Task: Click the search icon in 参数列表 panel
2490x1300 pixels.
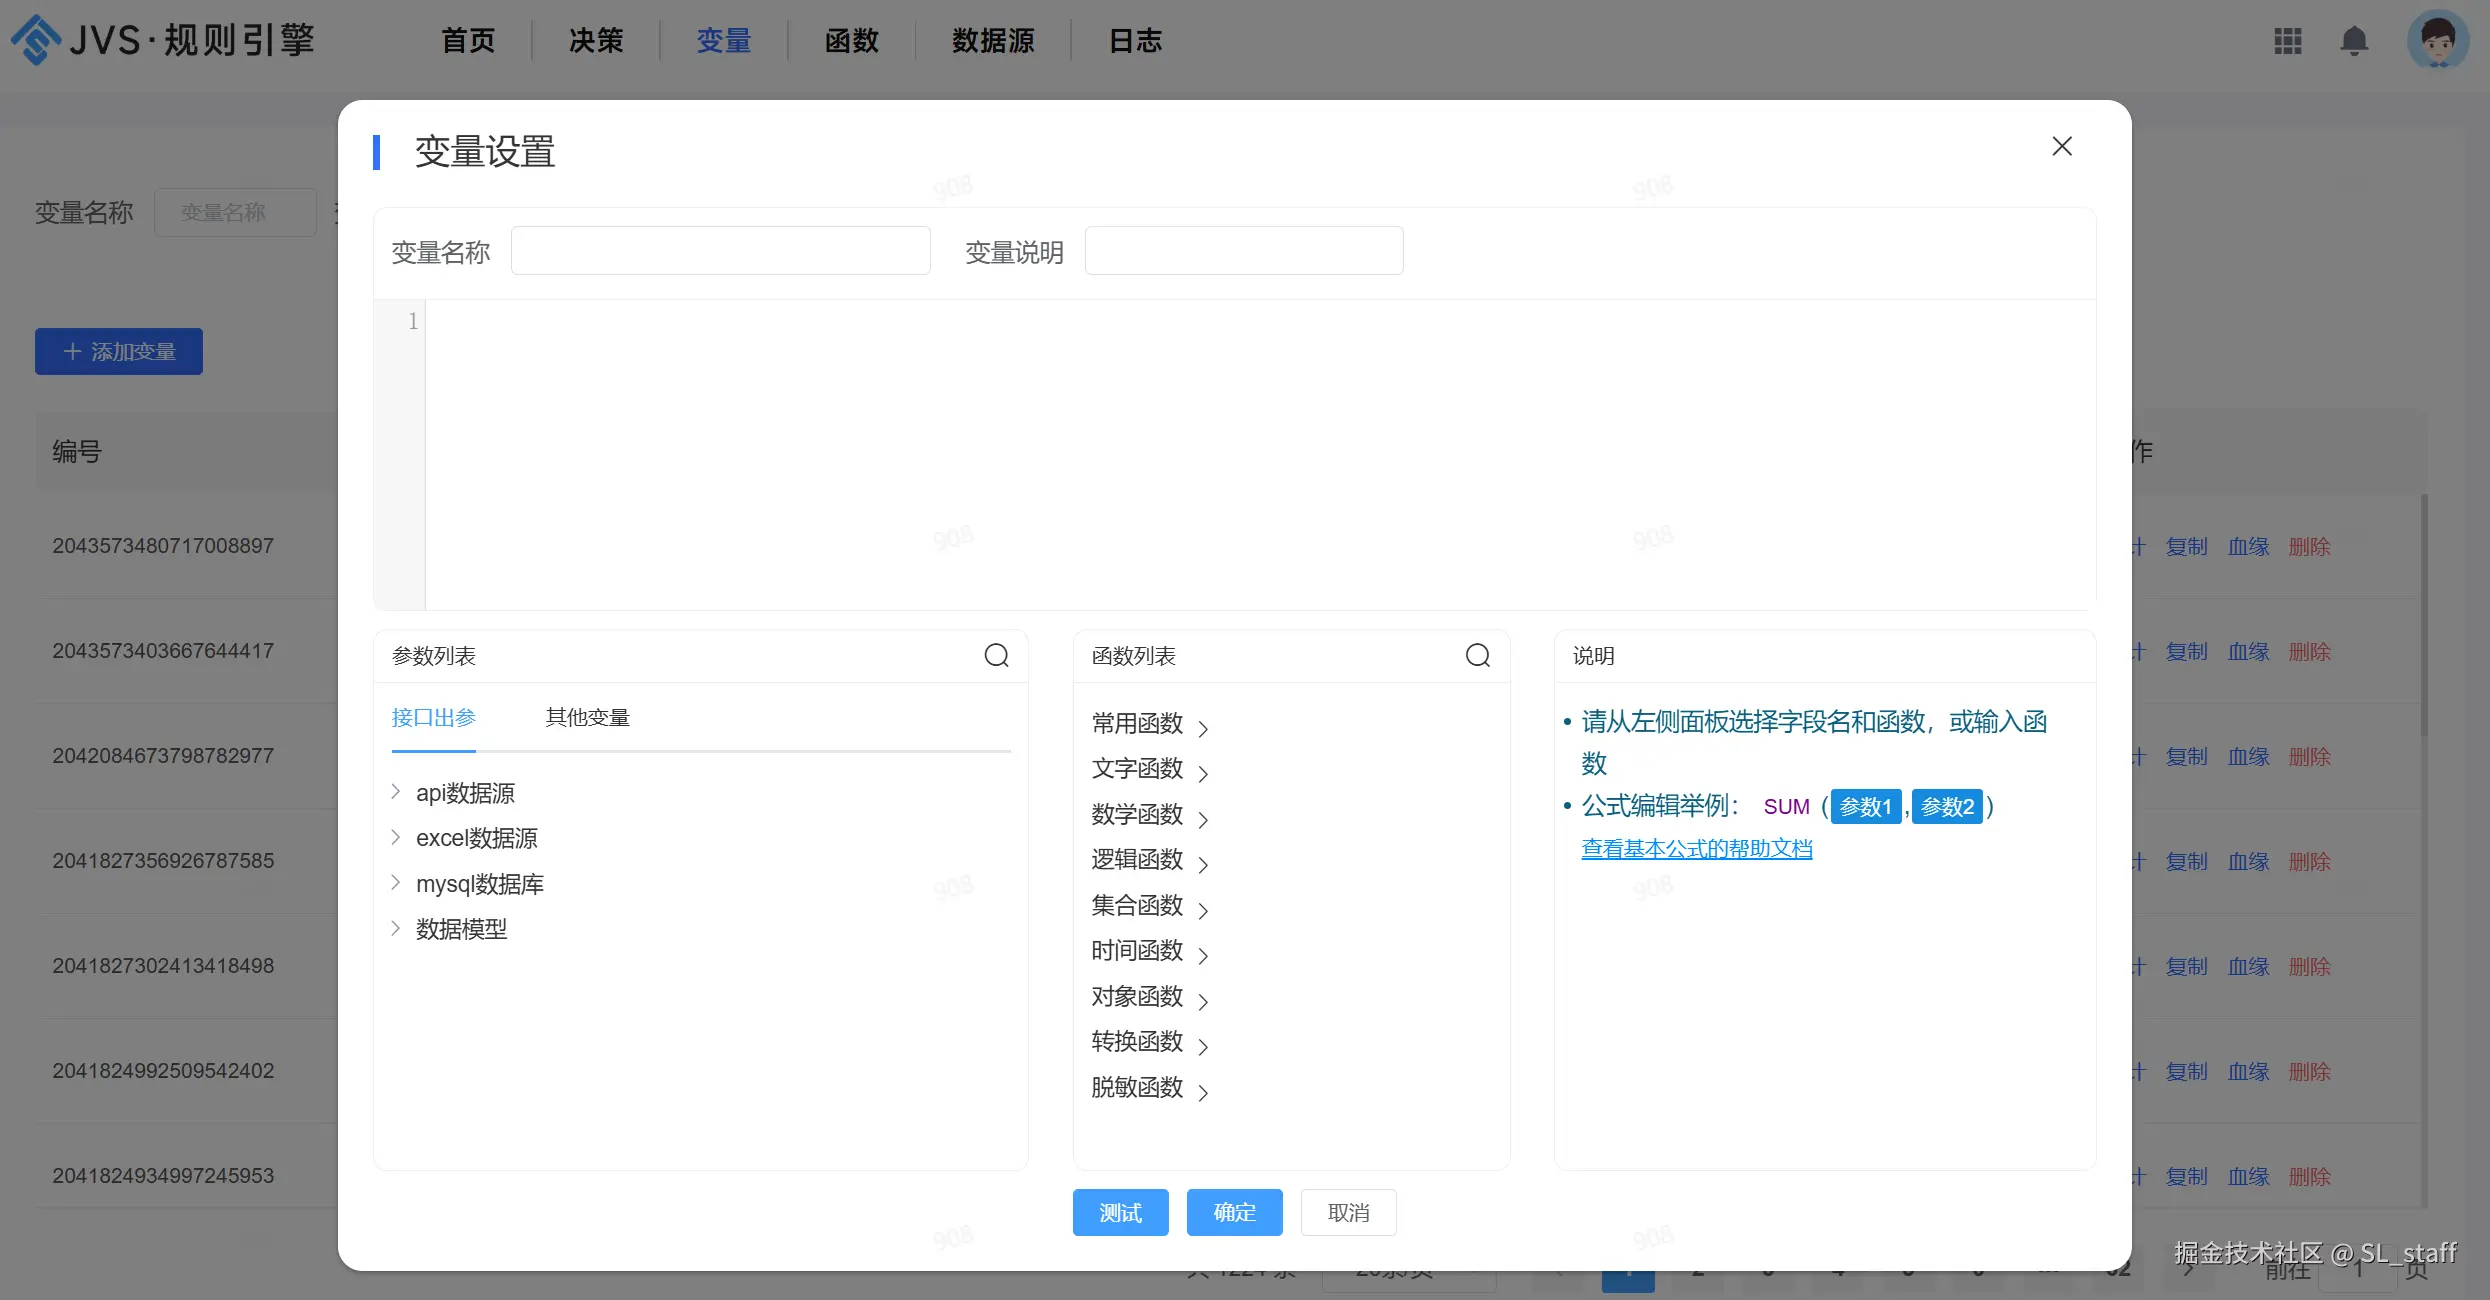Action: click(x=996, y=655)
